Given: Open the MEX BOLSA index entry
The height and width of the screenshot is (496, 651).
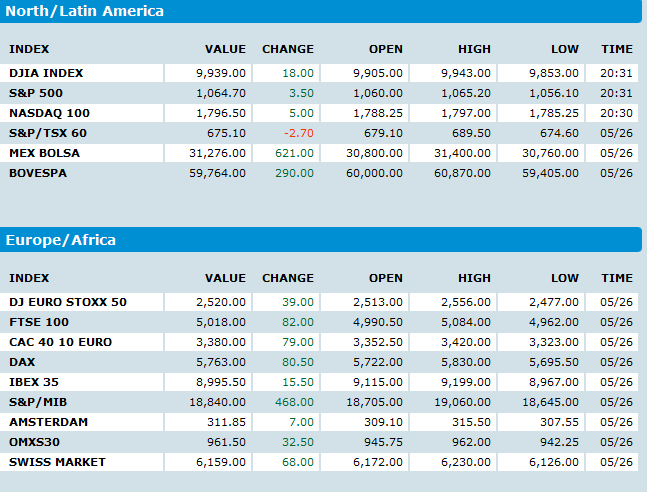Looking at the screenshot, I should (44, 153).
